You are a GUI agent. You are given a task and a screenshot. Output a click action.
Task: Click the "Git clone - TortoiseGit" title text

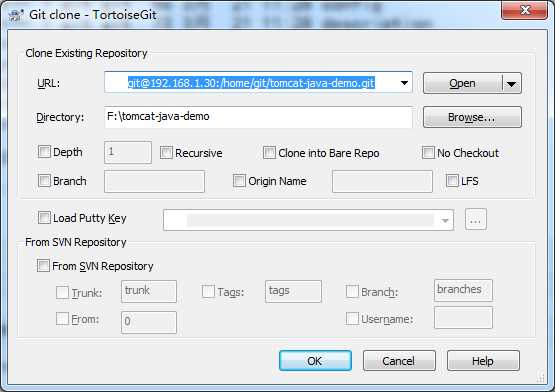click(93, 15)
